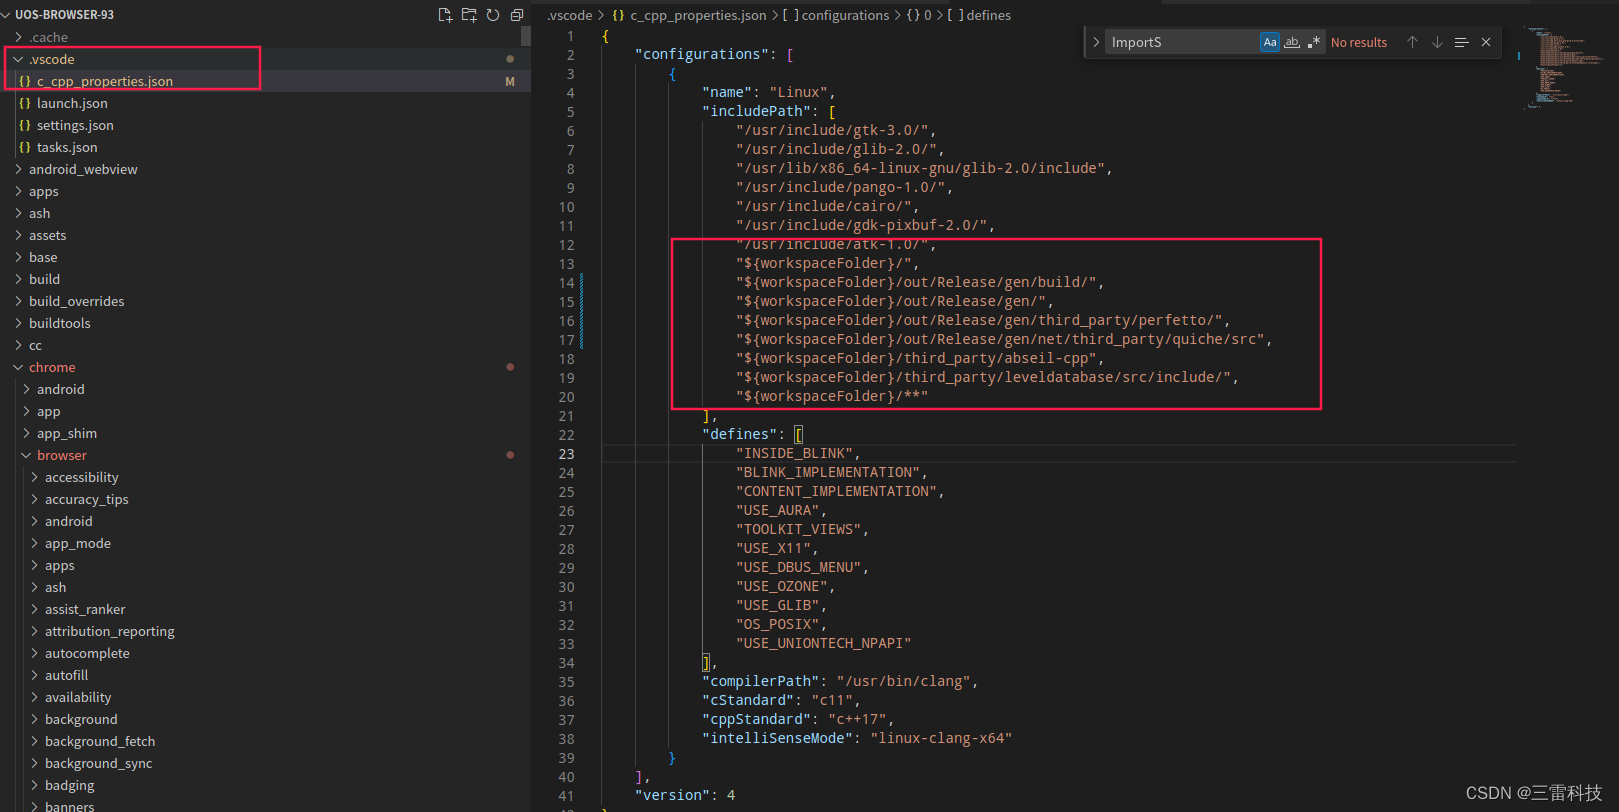Expand the android_webview folder
This screenshot has width=1619, height=812.
point(265,169)
